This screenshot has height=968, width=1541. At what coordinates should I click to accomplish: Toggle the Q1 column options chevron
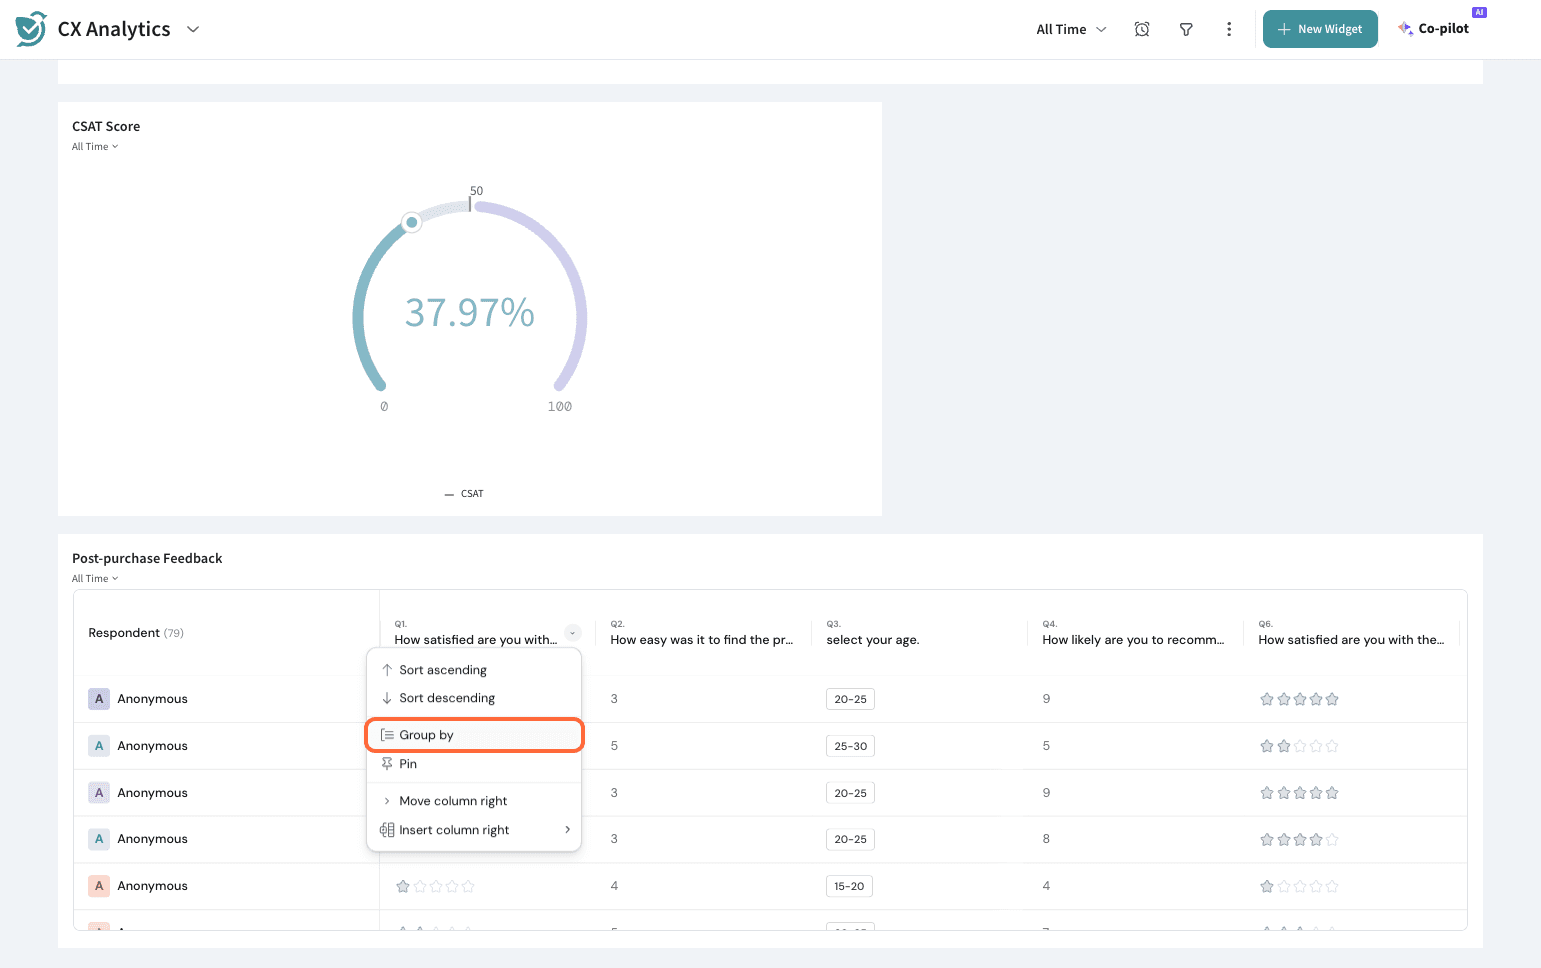point(573,633)
